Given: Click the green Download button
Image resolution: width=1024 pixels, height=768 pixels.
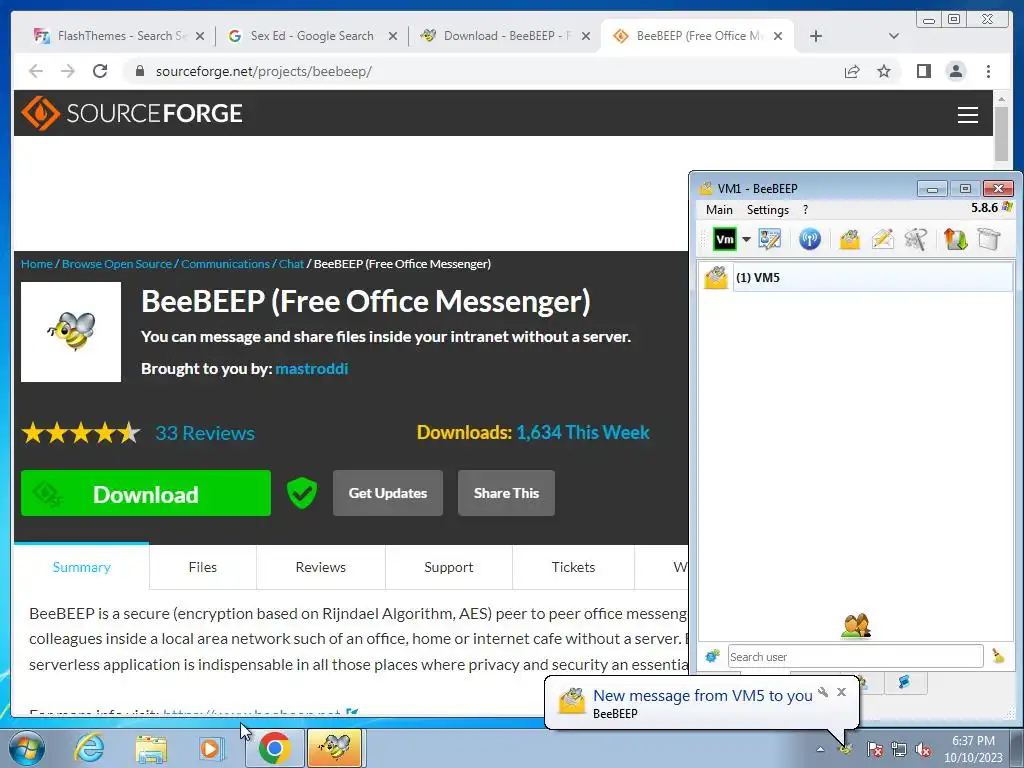Looking at the screenshot, I should point(146,493).
